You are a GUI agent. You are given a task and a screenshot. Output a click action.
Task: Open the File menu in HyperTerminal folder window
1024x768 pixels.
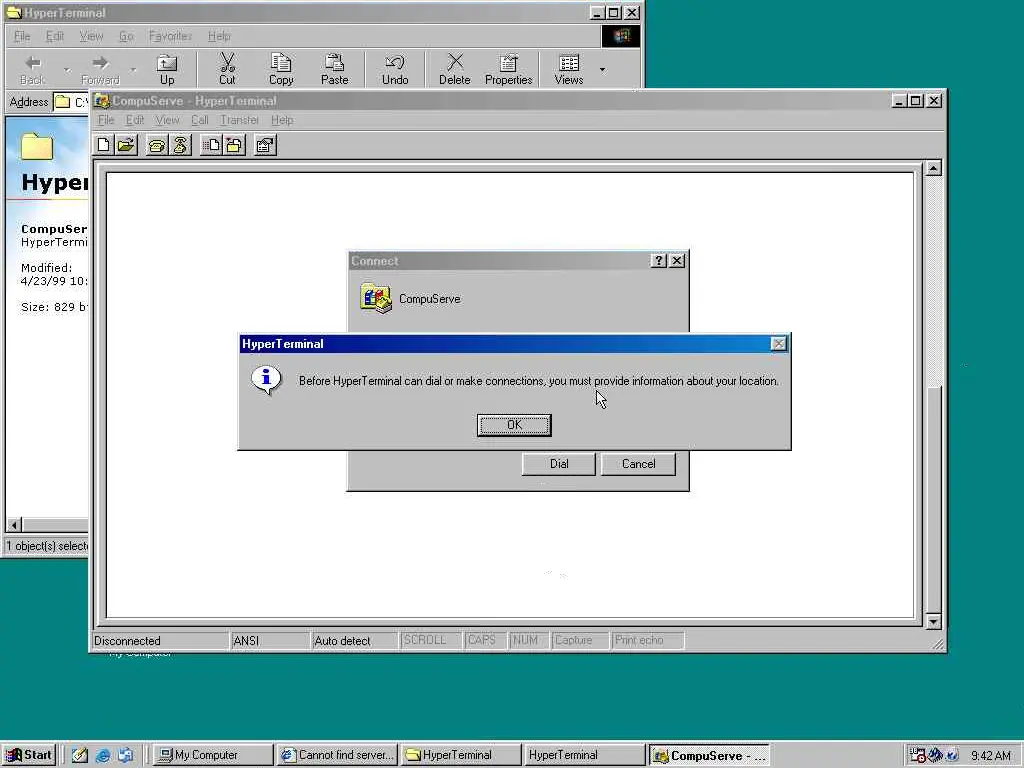(22, 36)
